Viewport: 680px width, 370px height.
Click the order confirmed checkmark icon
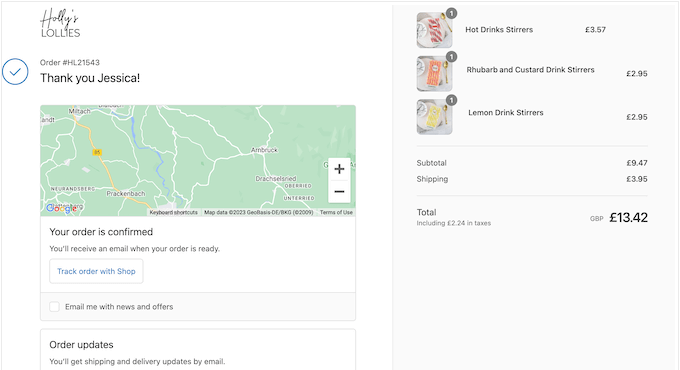coord(15,72)
